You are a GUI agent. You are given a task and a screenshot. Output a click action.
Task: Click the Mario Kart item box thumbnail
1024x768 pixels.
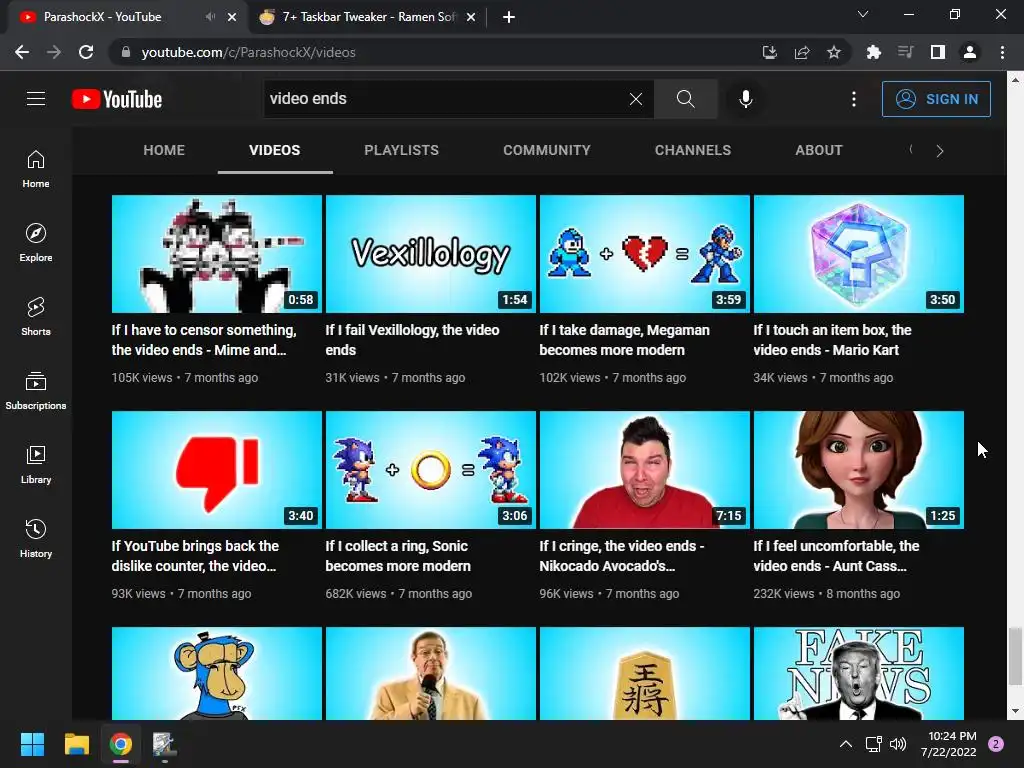click(x=859, y=253)
